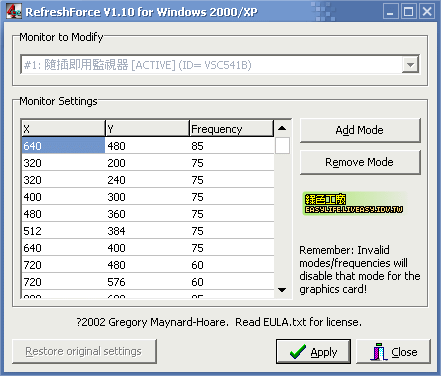Select the 480 cell in the 480x360 row

(63, 214)
